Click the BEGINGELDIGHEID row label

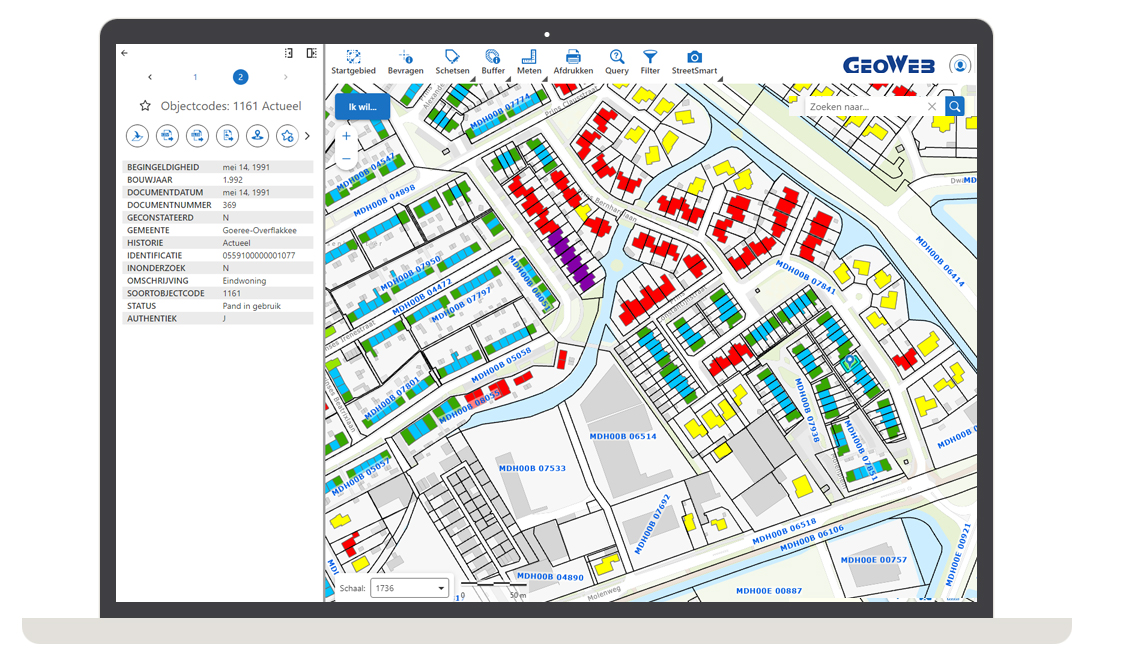click(x=163, y=167)
